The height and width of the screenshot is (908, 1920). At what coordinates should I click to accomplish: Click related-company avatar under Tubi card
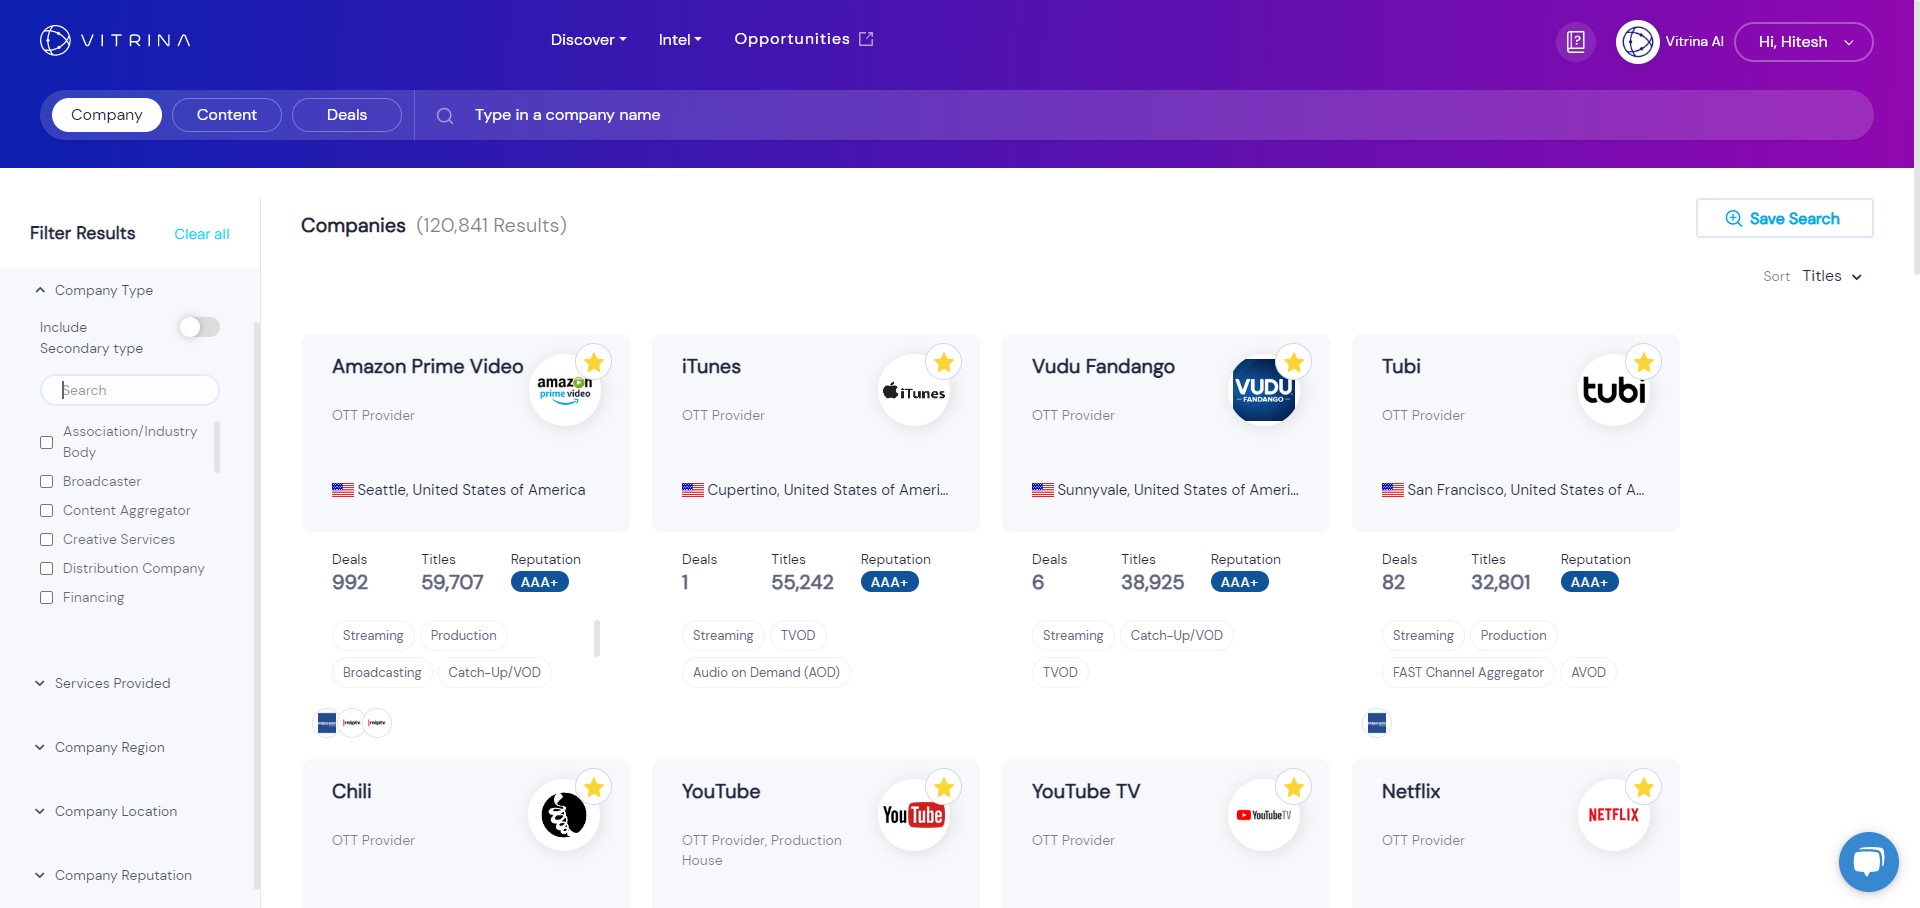pyautogui.click(x=1377, y=723)
